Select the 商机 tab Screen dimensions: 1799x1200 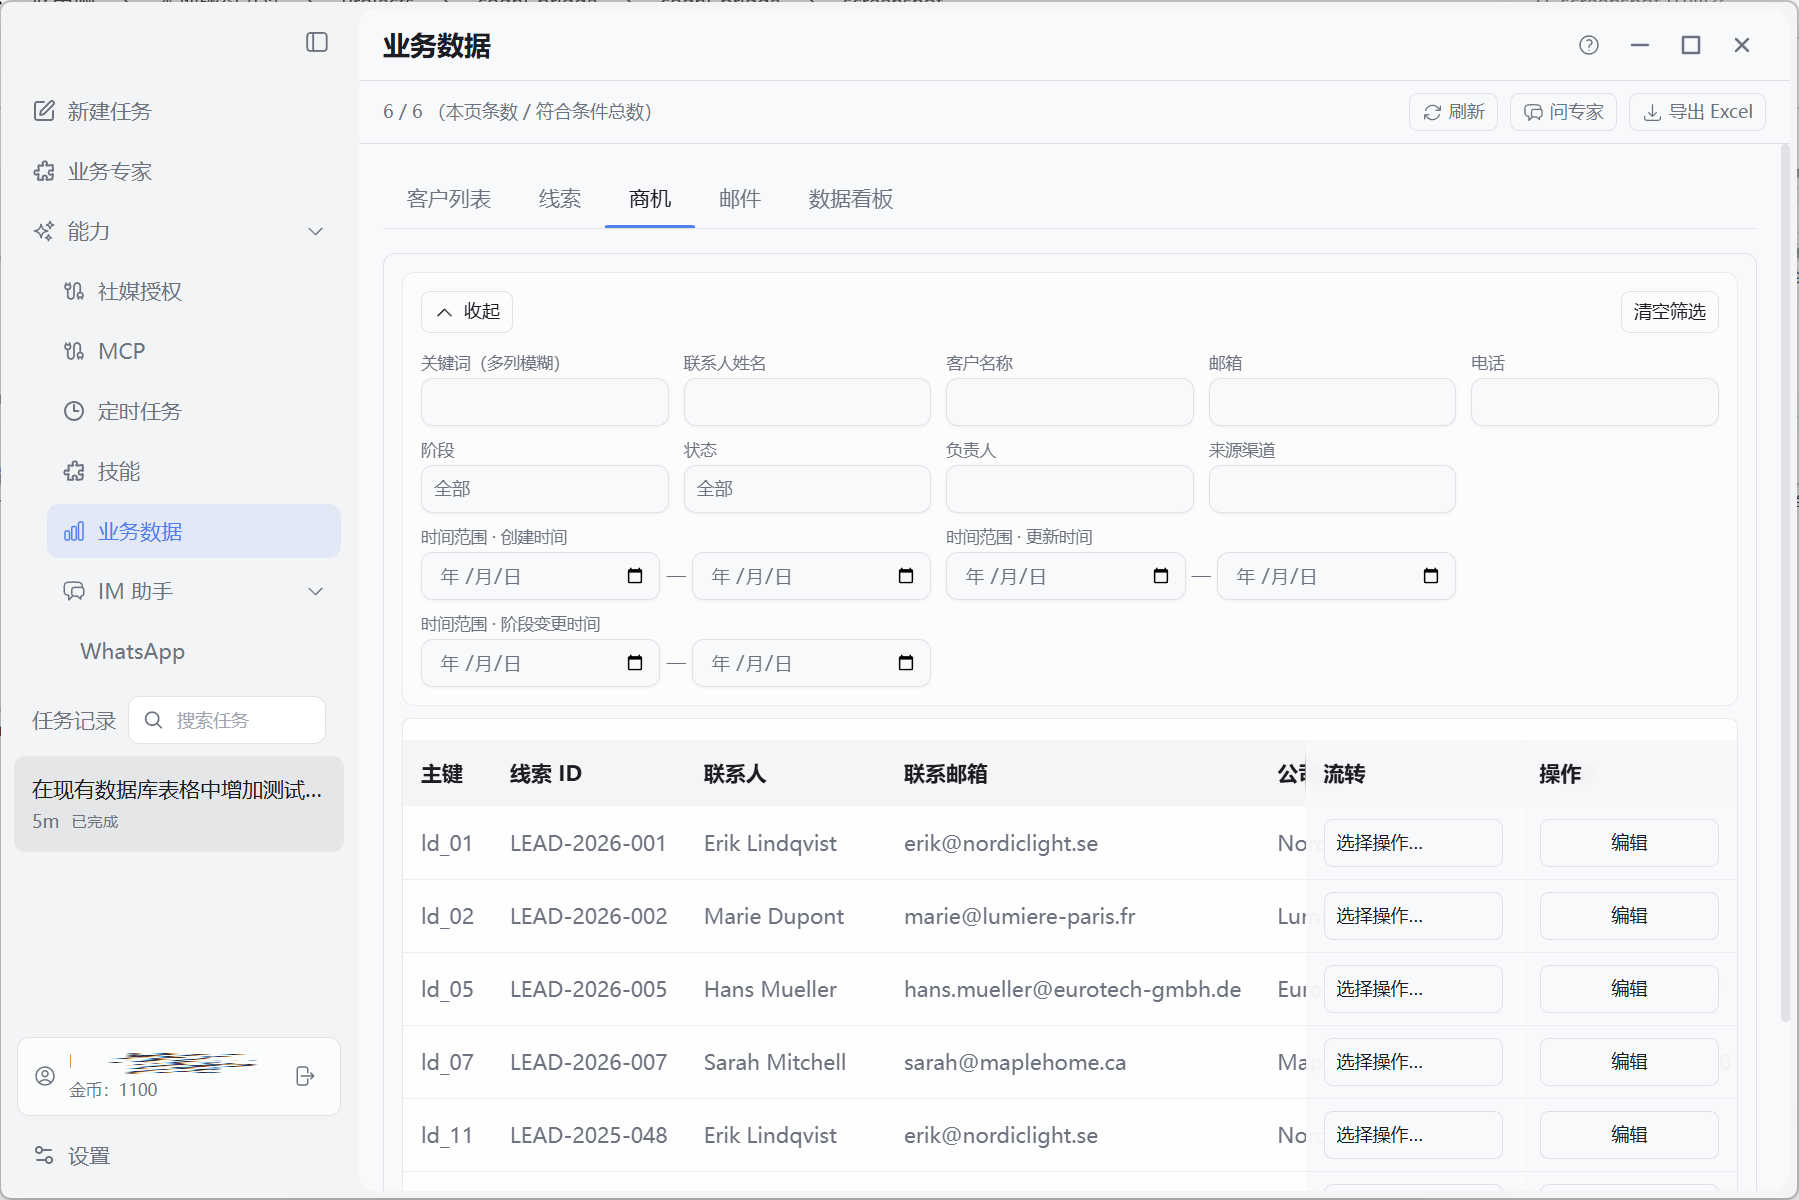point(650,199)
